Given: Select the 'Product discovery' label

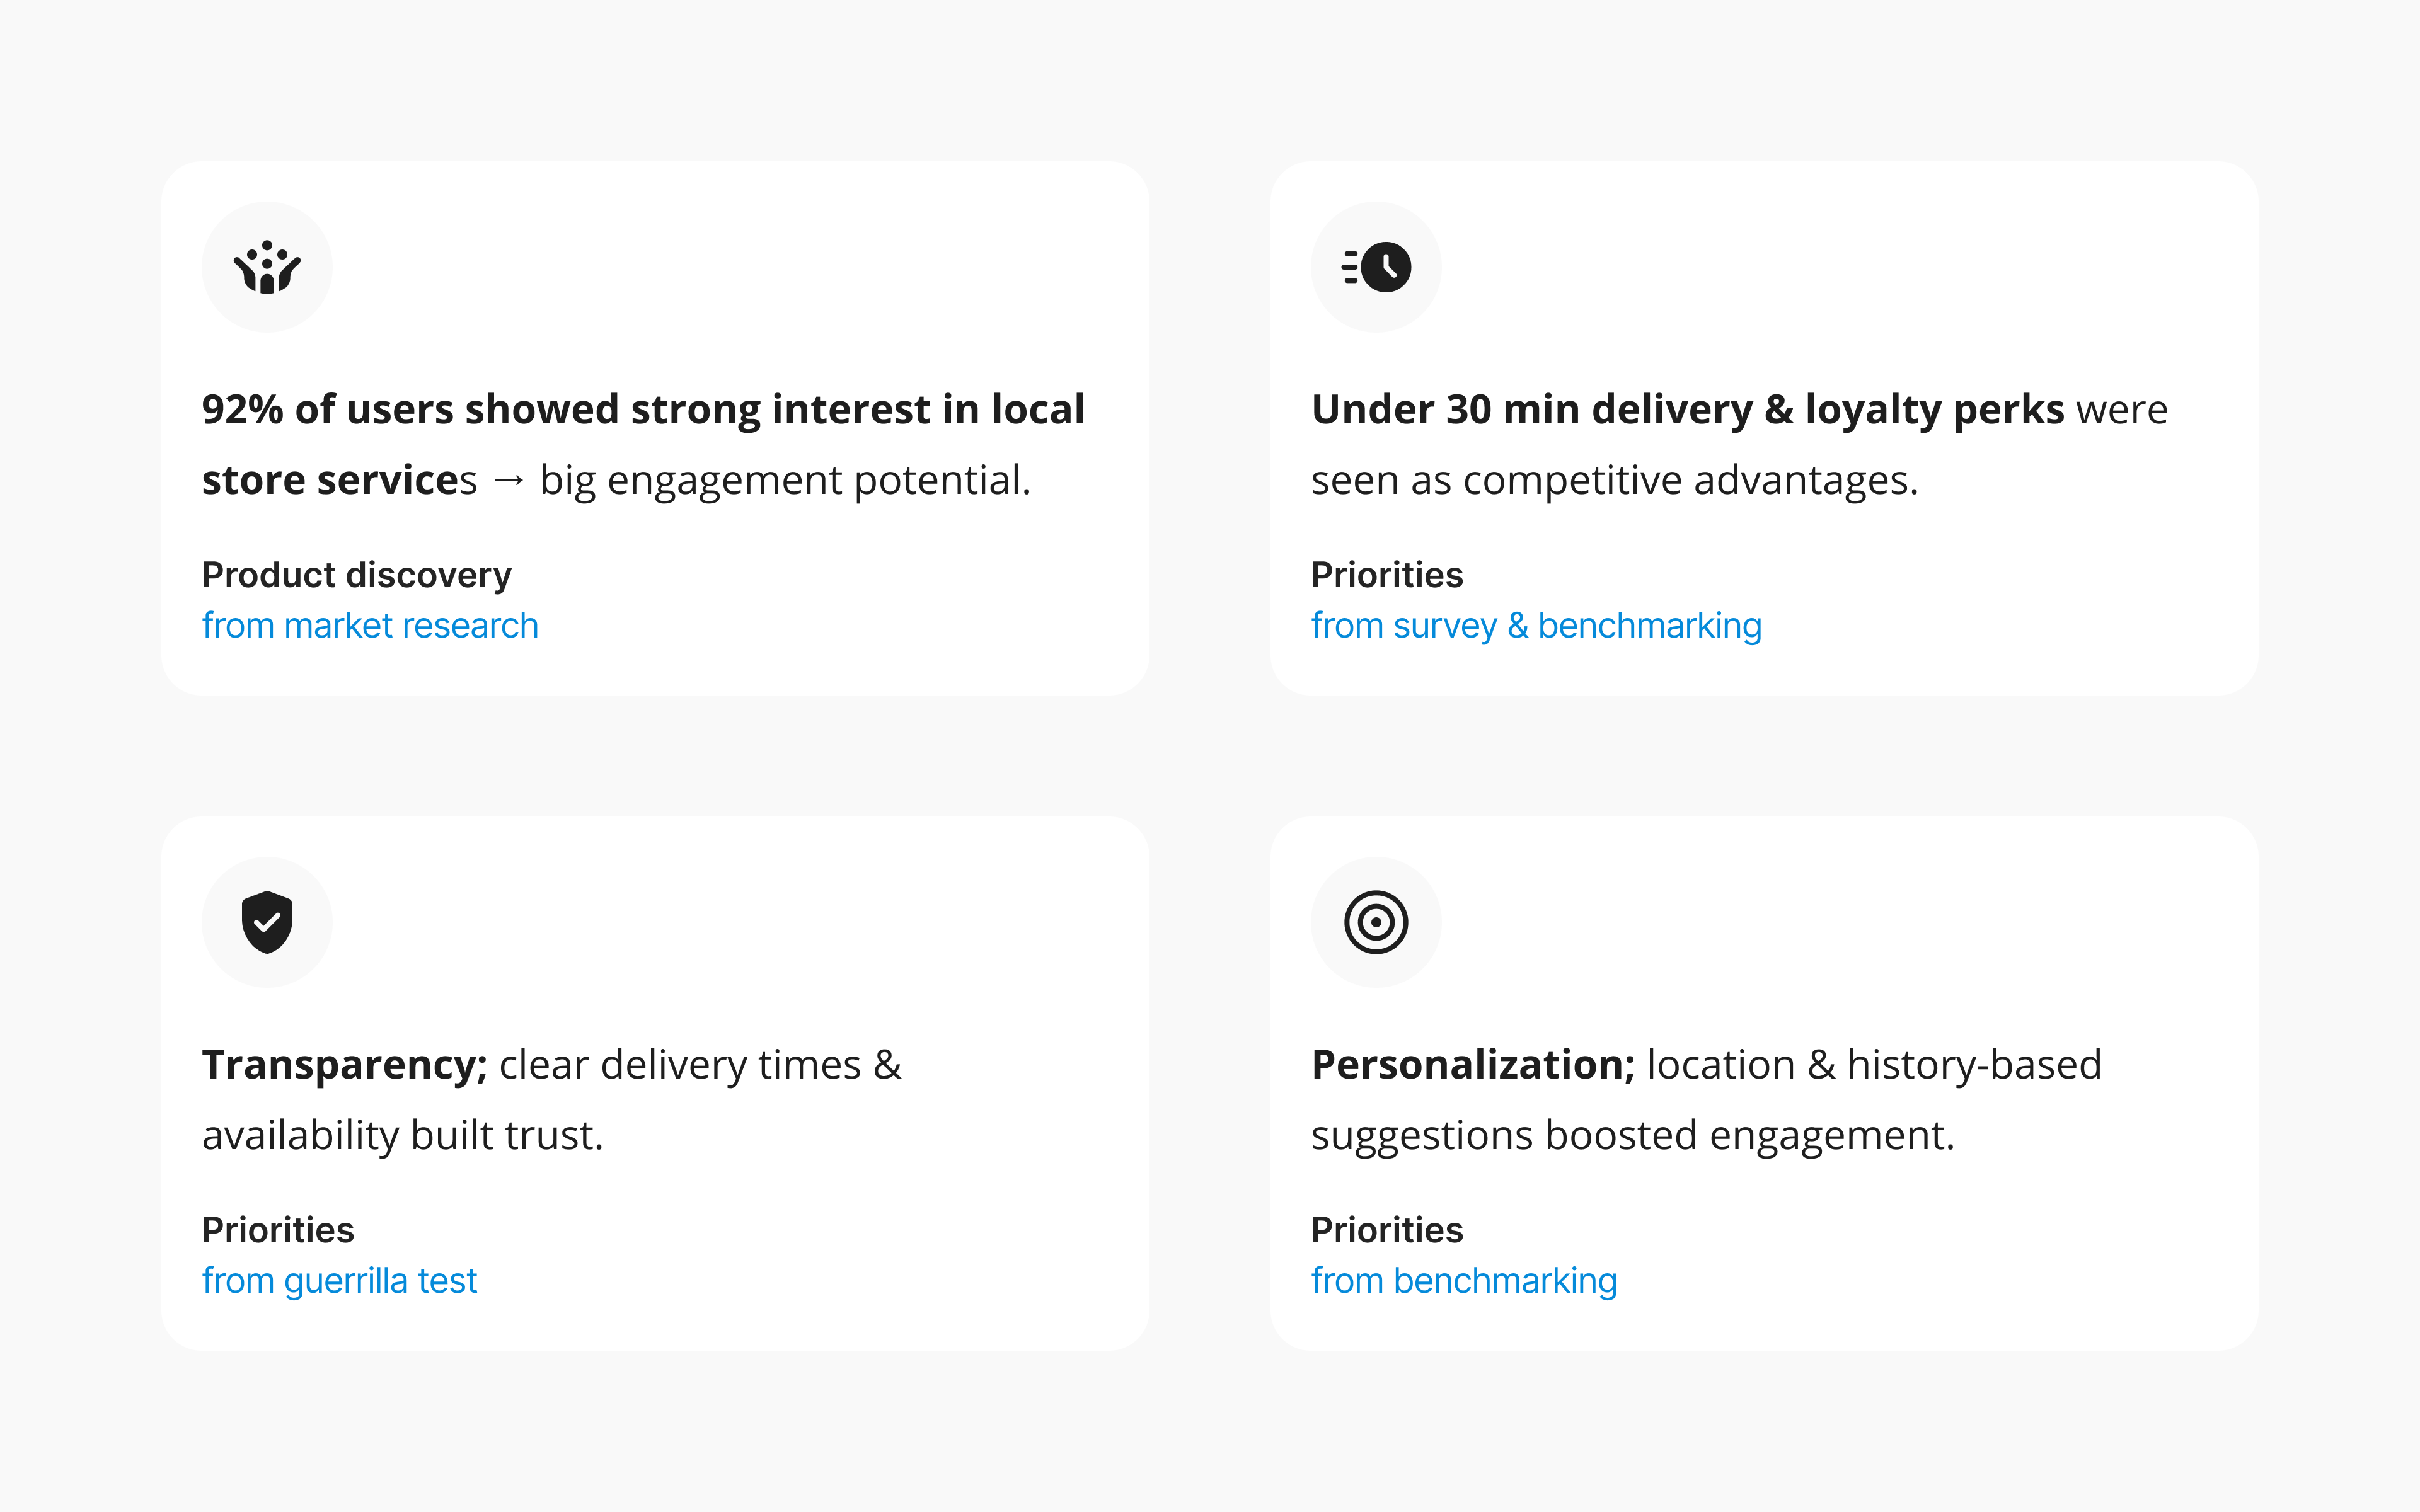Looking at the screenshot, I should pos(357,575).
